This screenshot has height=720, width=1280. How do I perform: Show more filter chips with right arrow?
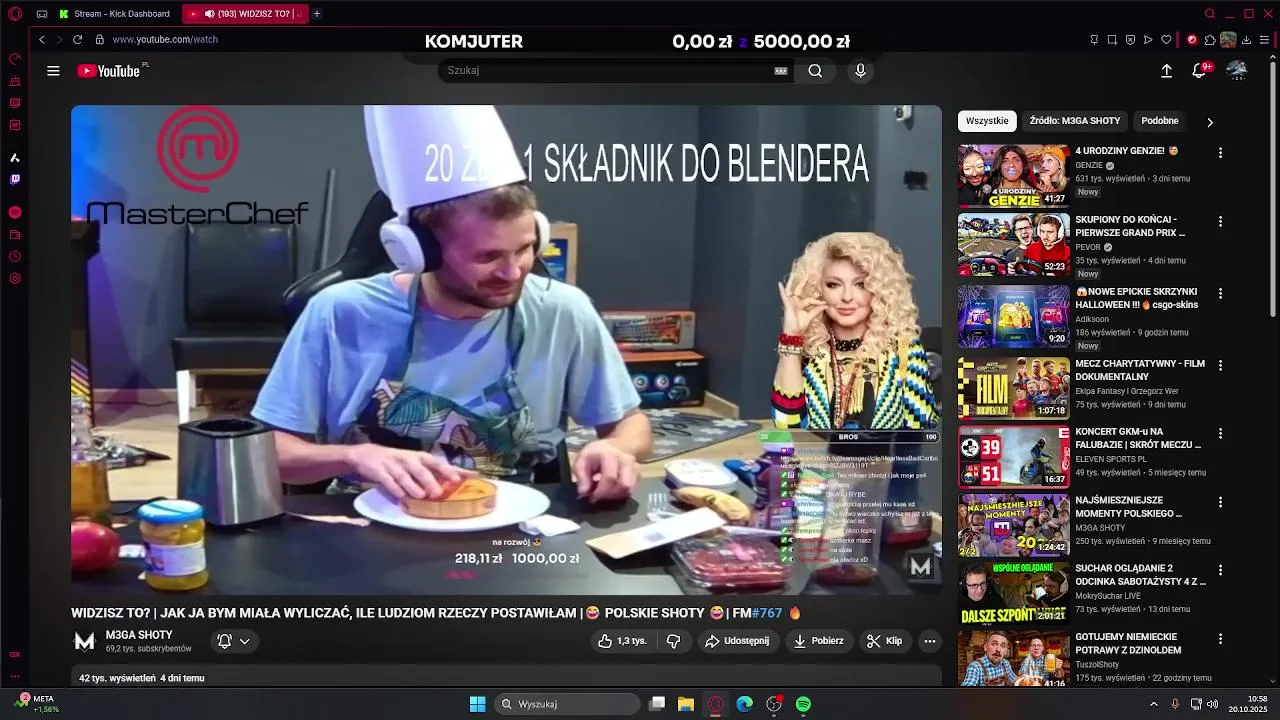(x=1209, y=122)
